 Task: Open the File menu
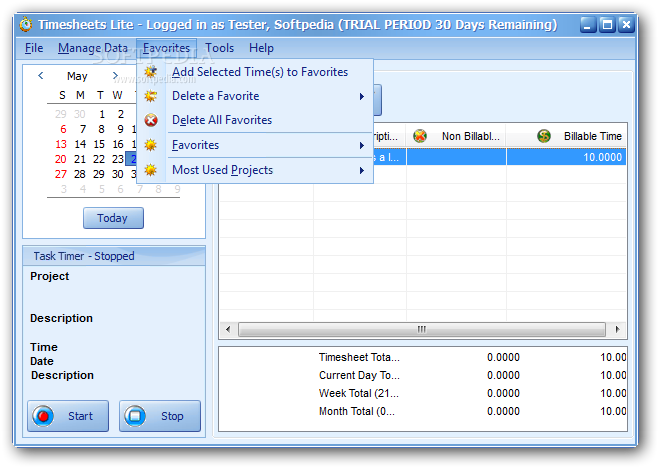pos(34,48)
